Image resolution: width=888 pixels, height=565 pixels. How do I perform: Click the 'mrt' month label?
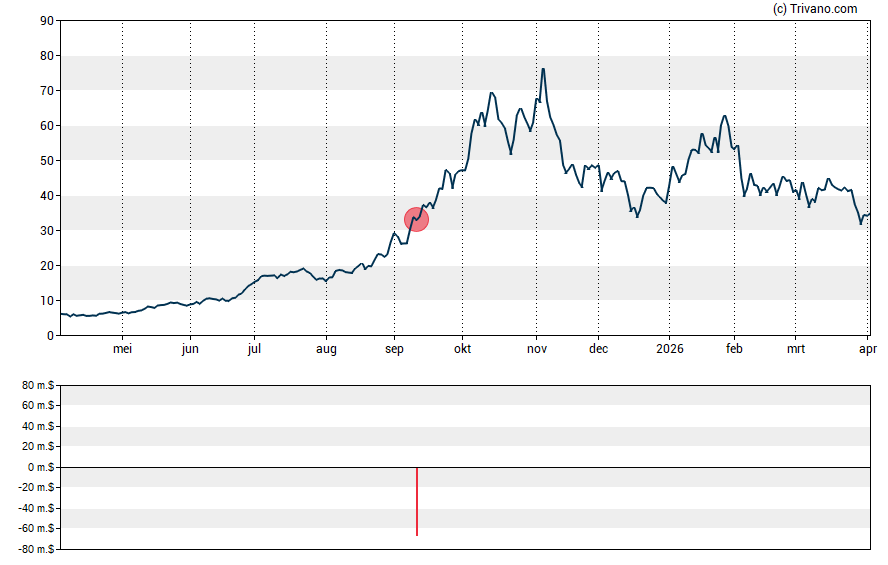[796, 349]
